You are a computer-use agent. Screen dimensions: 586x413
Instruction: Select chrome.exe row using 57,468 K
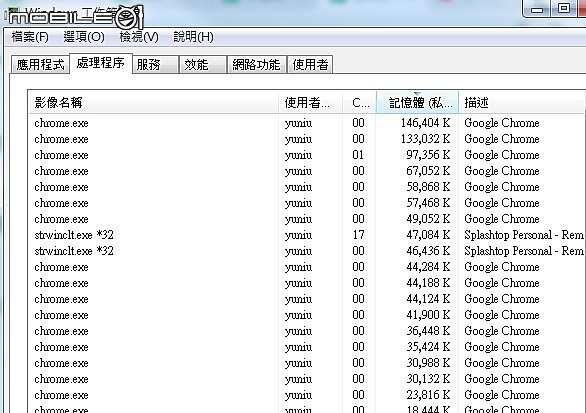point(306,203)
